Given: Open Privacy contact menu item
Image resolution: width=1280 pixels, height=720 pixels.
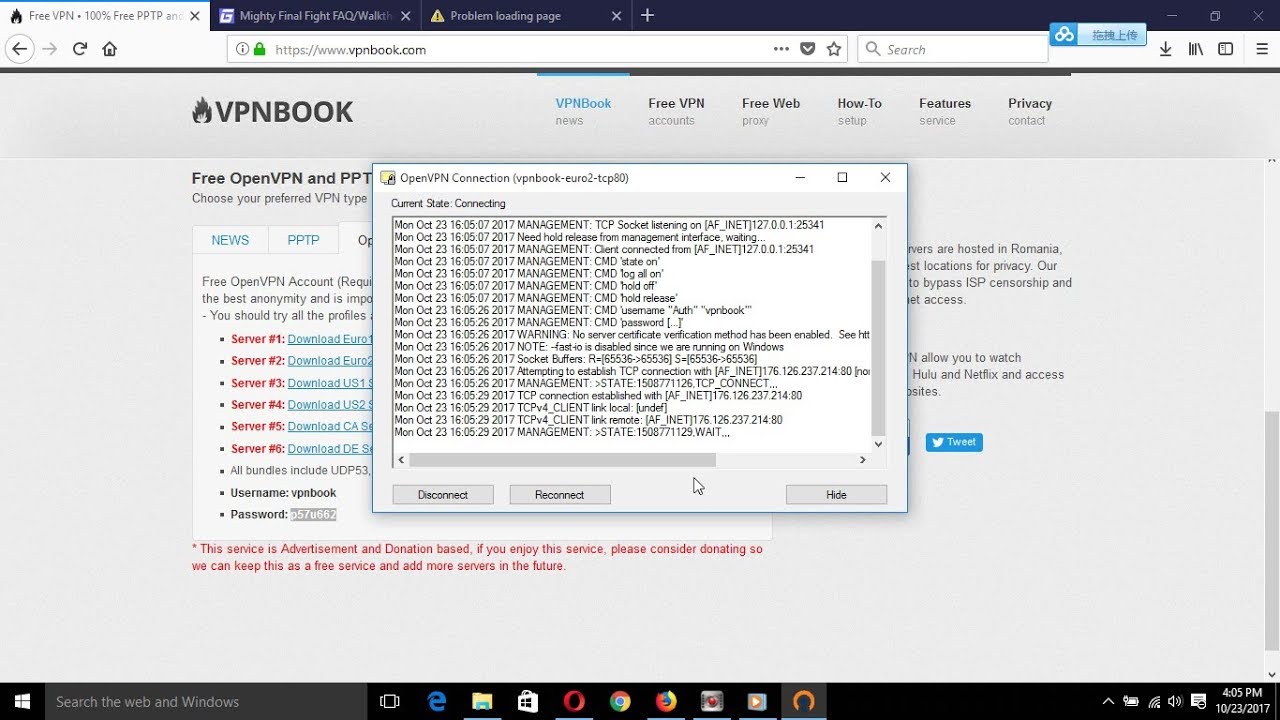Looking at the screenshot, I should [1030, 111].
